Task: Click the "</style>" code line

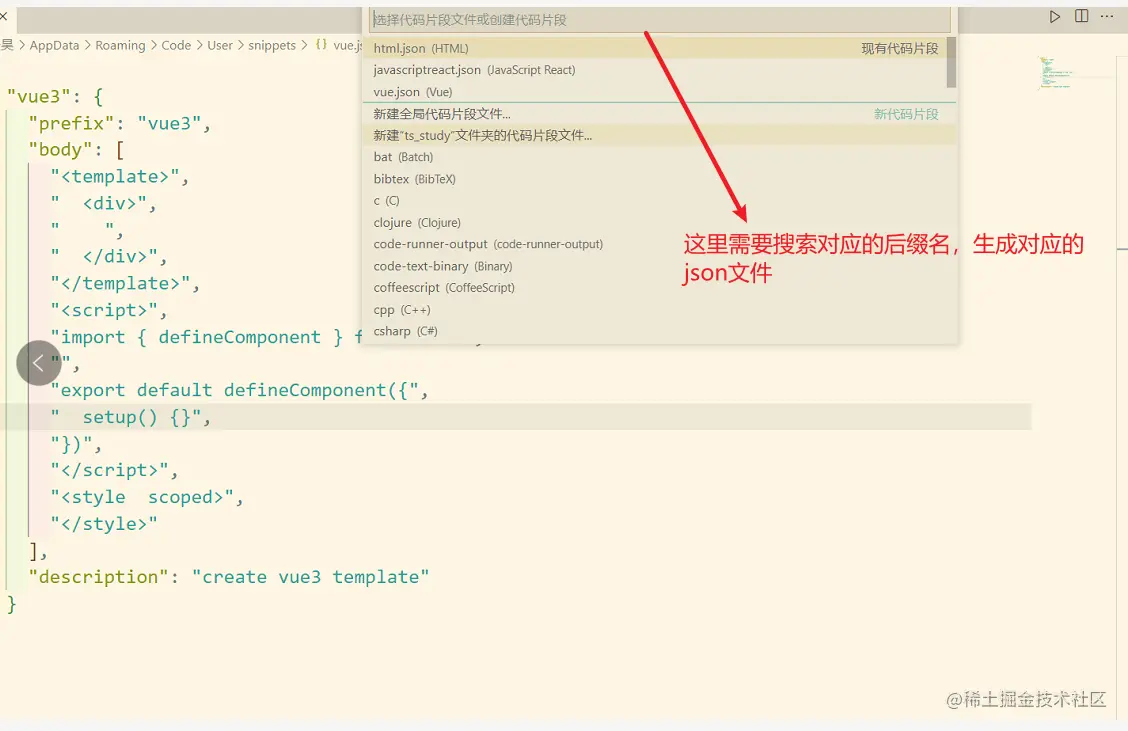Action: pos(104,524)
